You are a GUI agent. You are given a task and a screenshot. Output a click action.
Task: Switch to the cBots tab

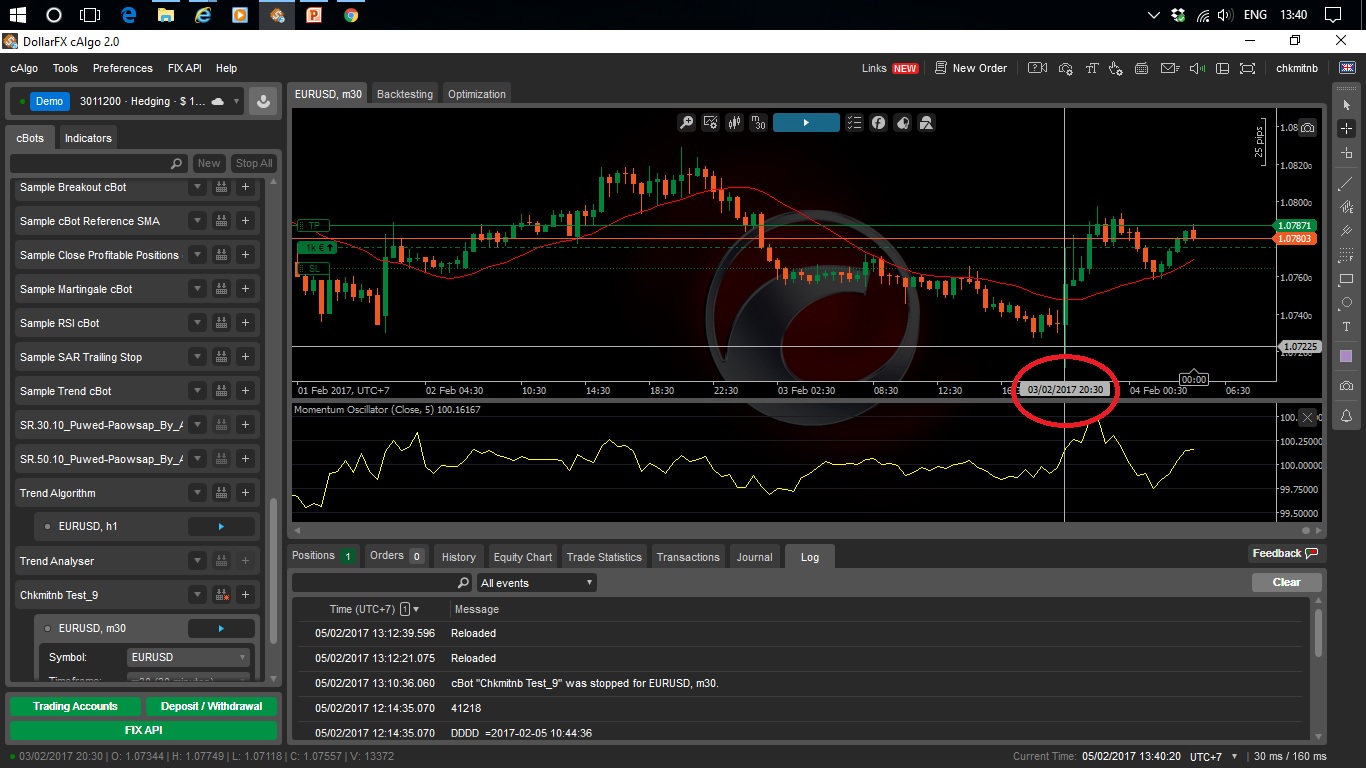coord(30,138)
